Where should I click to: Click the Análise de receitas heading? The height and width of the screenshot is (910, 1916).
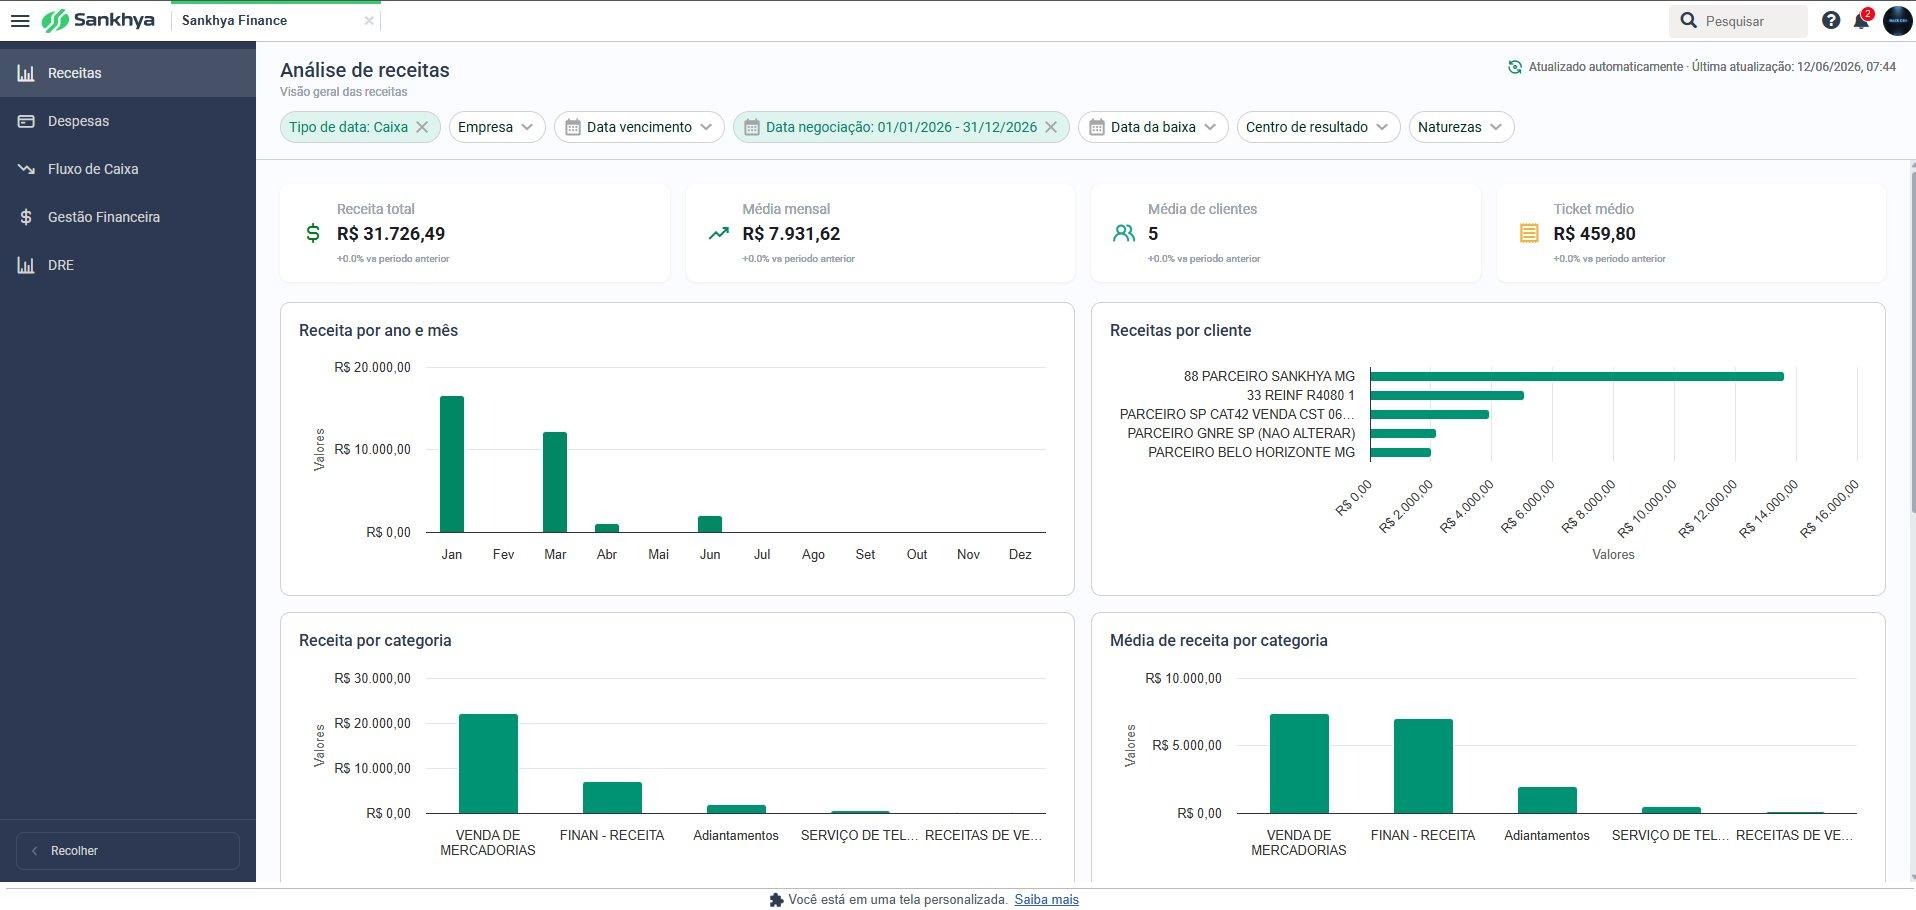coord(365,70)
